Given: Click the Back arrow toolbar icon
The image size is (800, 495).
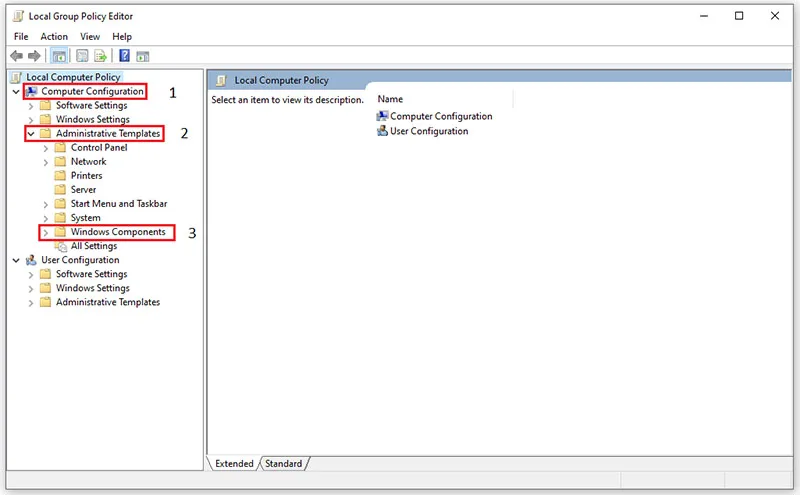Looking at the screenshot, I should click(x=16, y=56).
